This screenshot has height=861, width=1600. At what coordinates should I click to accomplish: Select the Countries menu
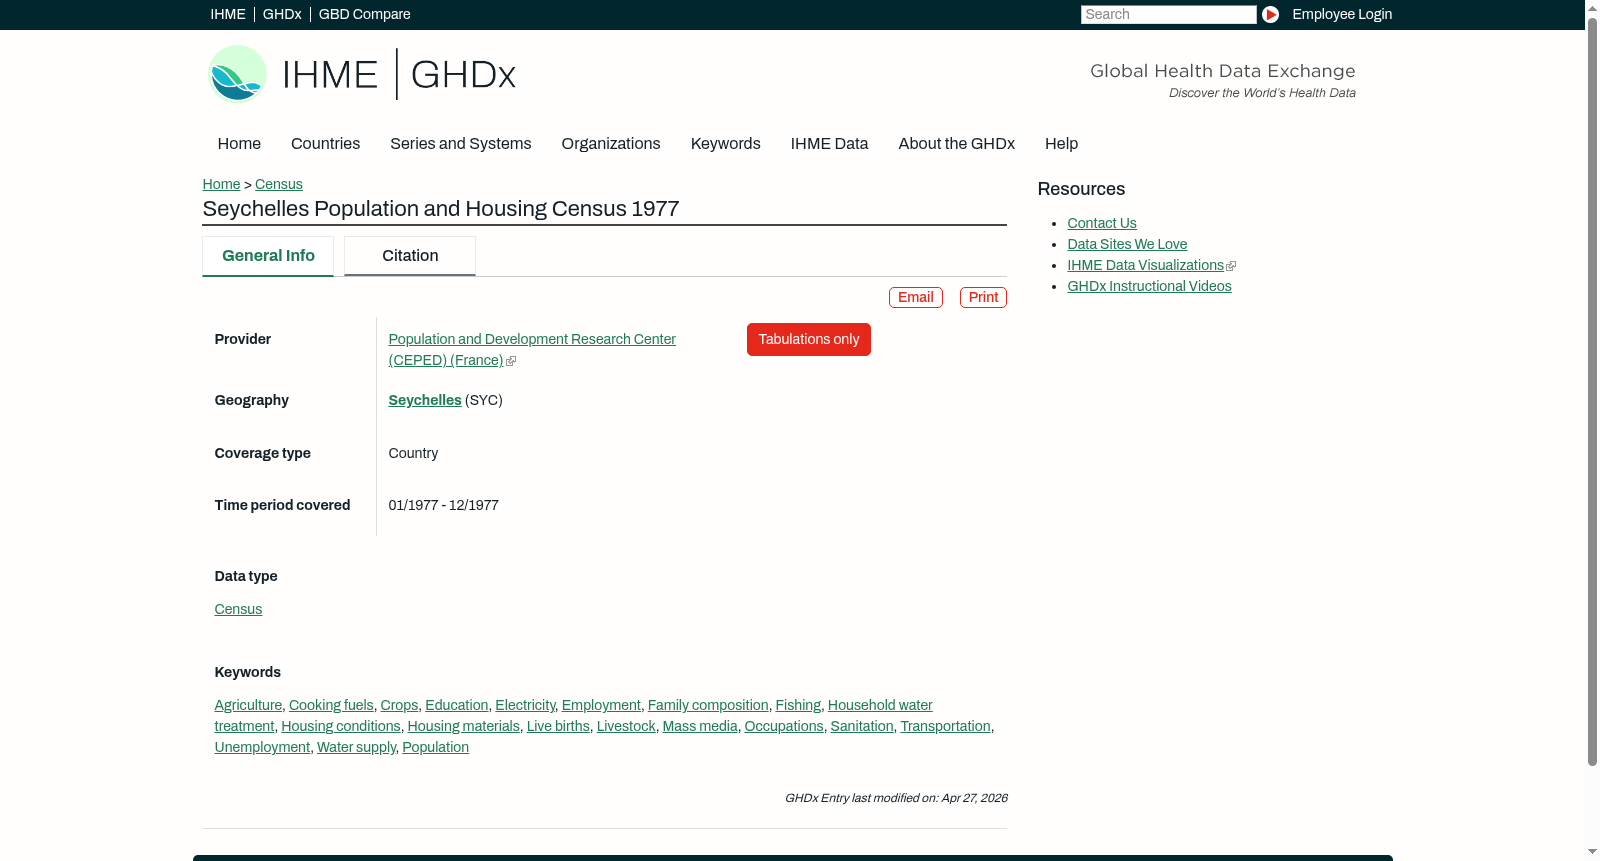[325, 144]
